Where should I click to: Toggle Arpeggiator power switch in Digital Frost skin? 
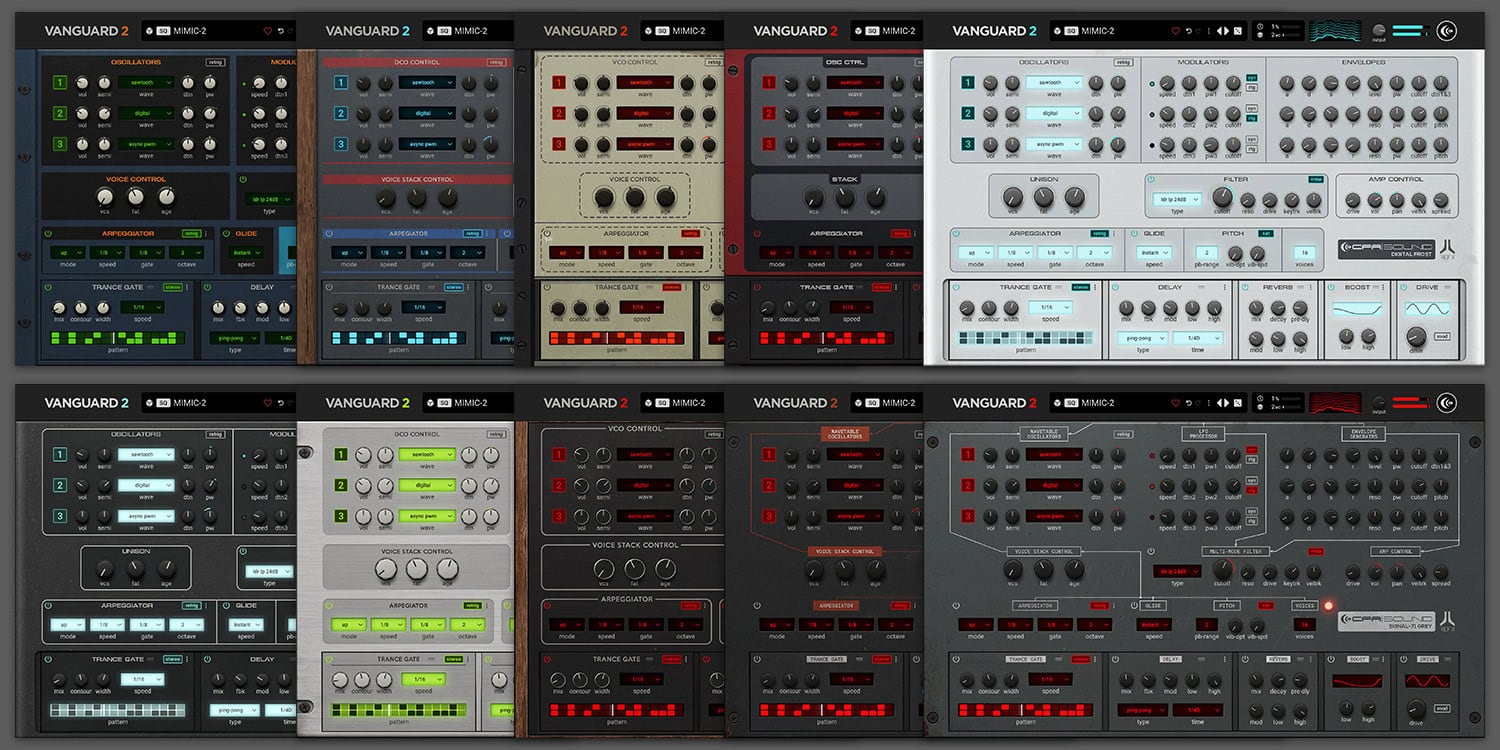[x=956, y=234]
